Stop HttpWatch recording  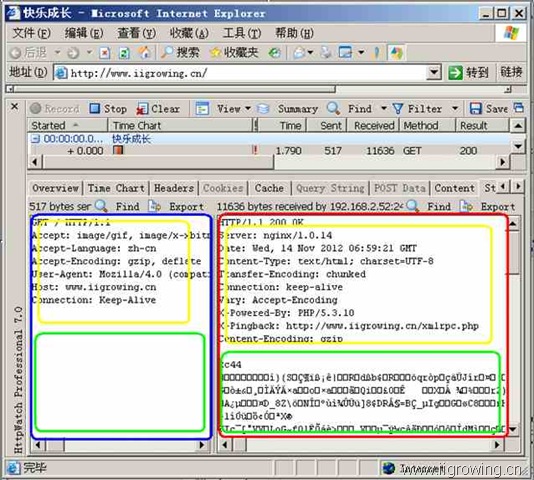[x=108, y=109]
